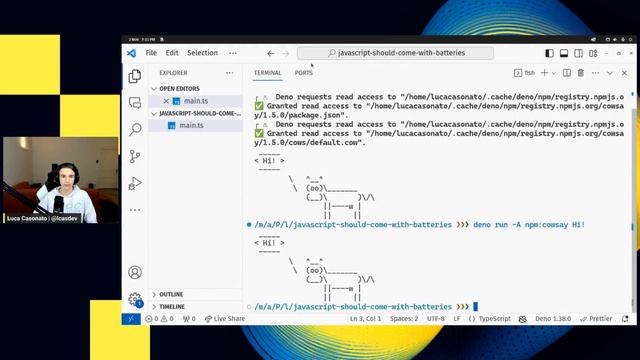
Task: Click the command center search box
Action: click(395, 53)
